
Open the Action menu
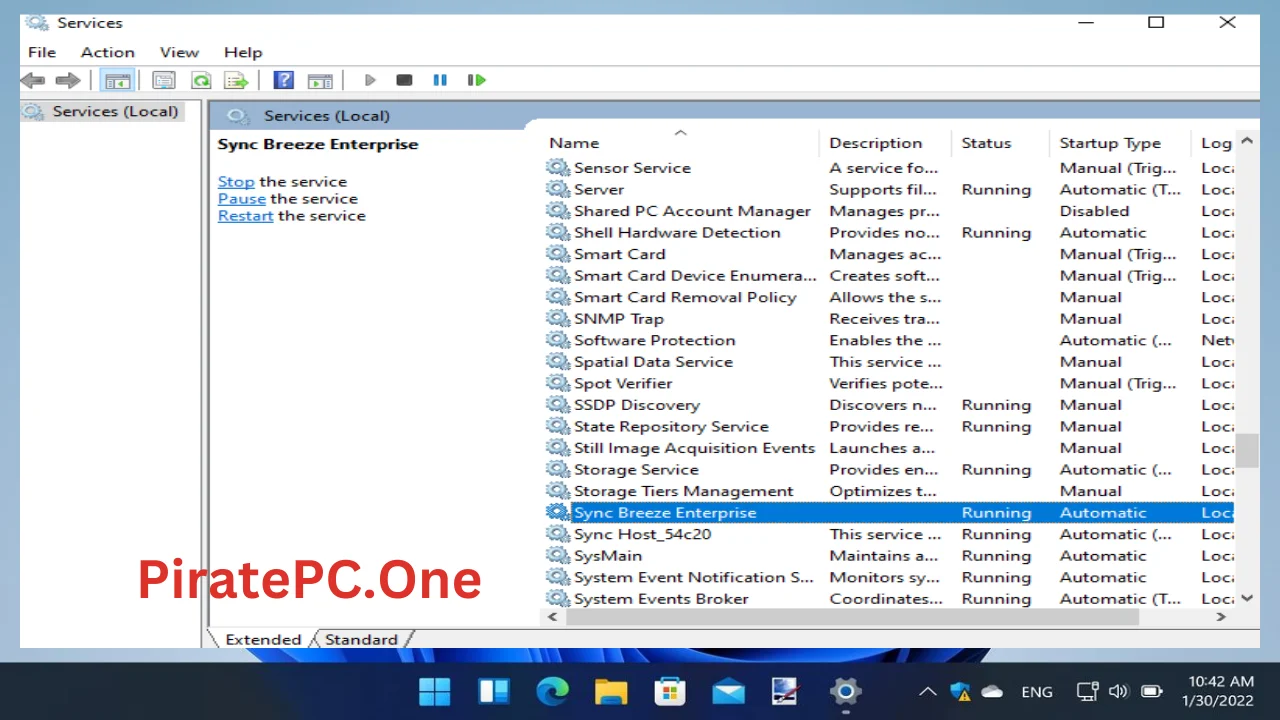(x=107, y=52)
